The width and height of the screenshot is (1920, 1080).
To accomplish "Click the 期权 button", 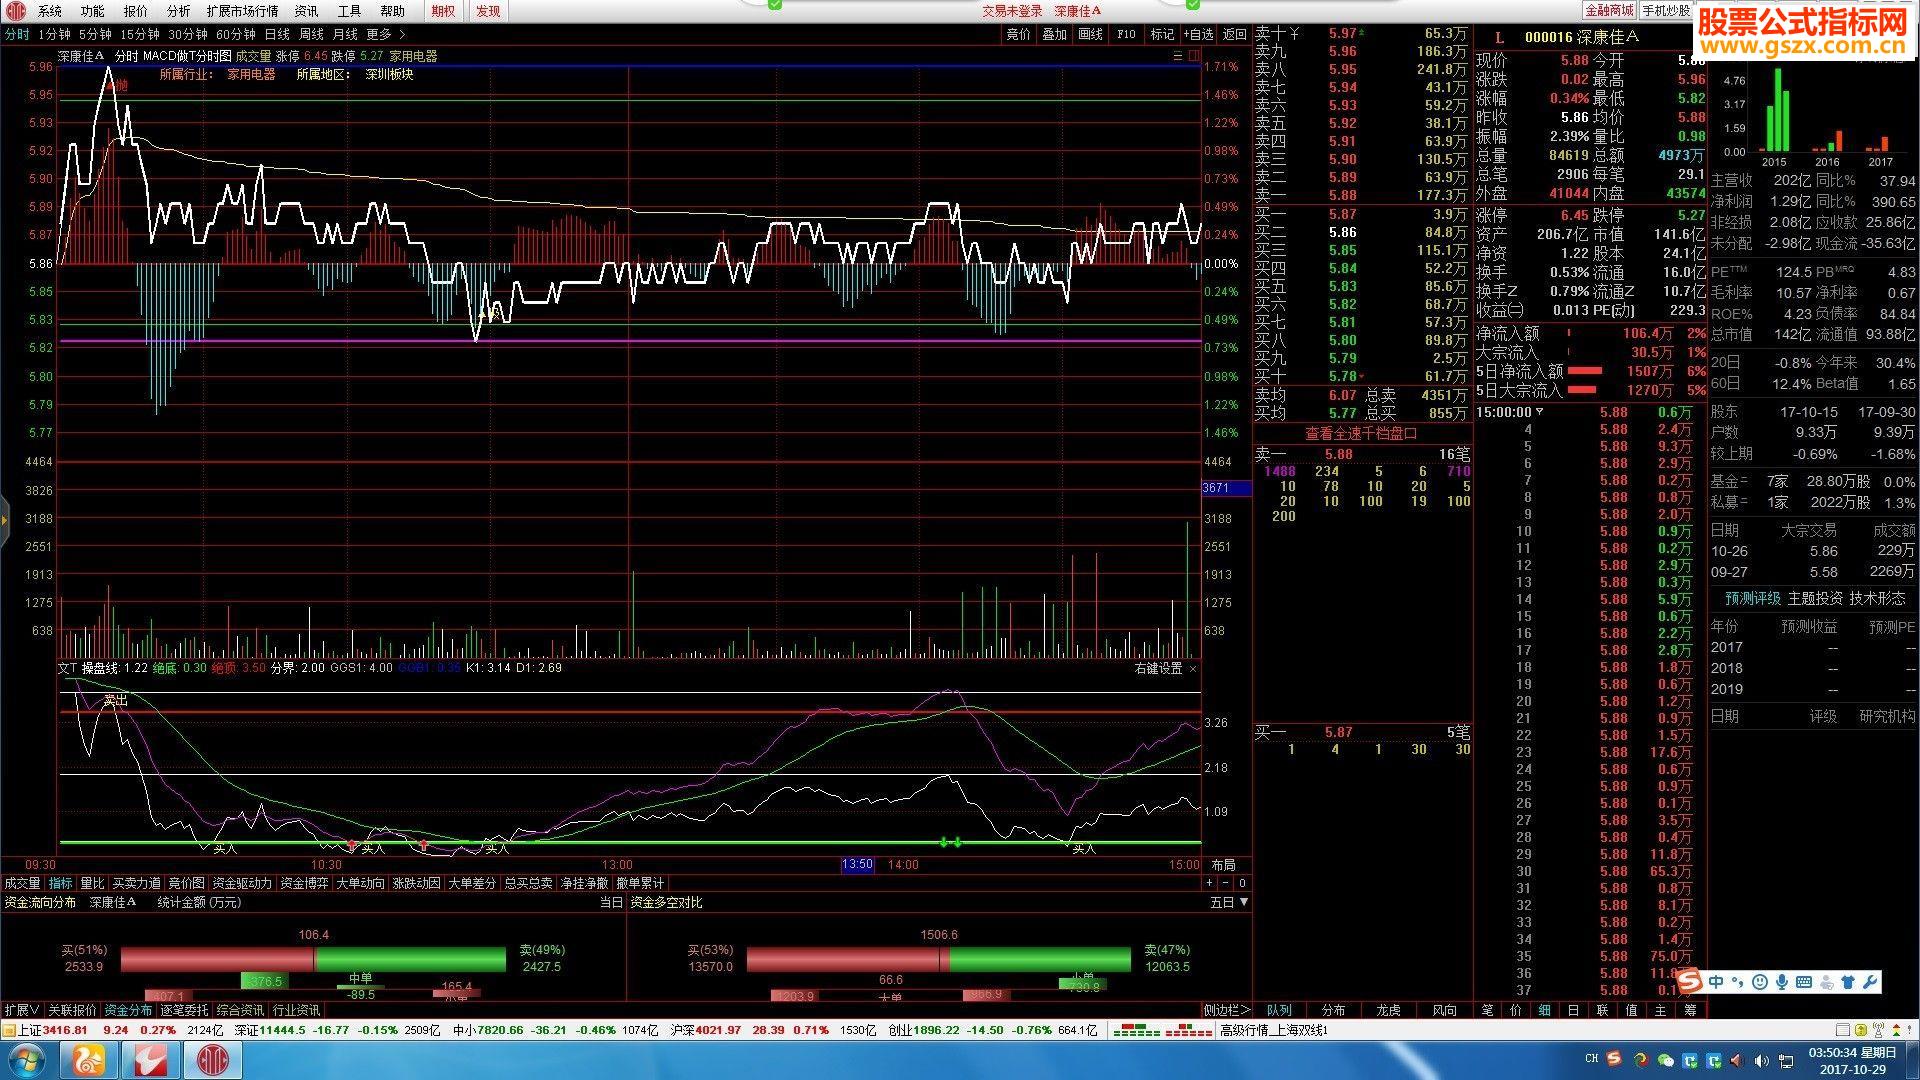I will pos(443,11).
